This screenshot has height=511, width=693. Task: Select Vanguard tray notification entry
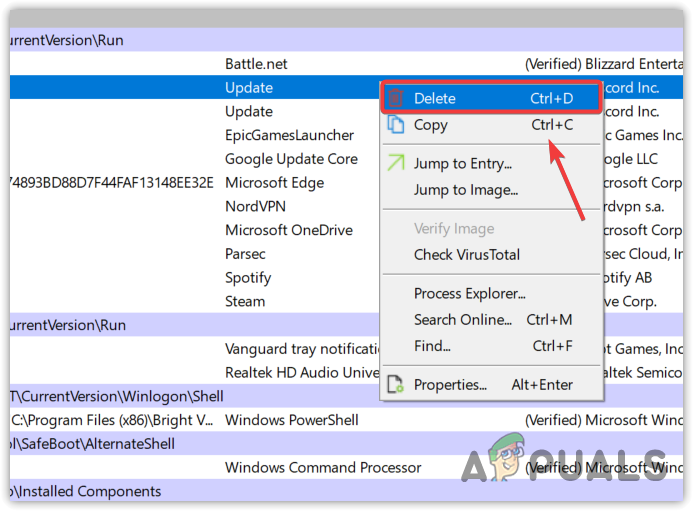(x=302, y=349)
